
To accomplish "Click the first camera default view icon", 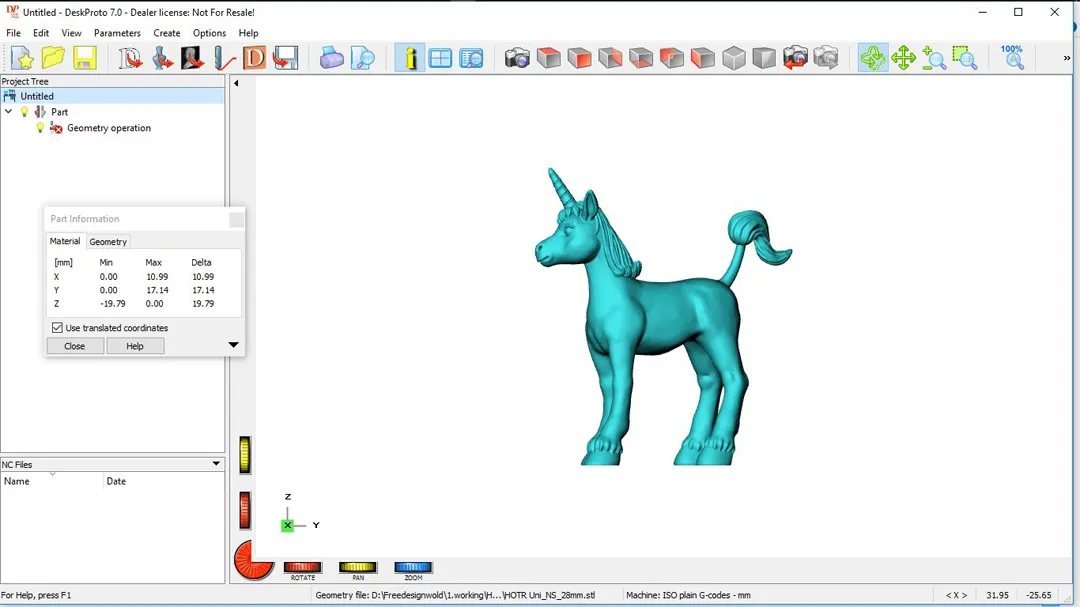I will [x=517, y=58].
